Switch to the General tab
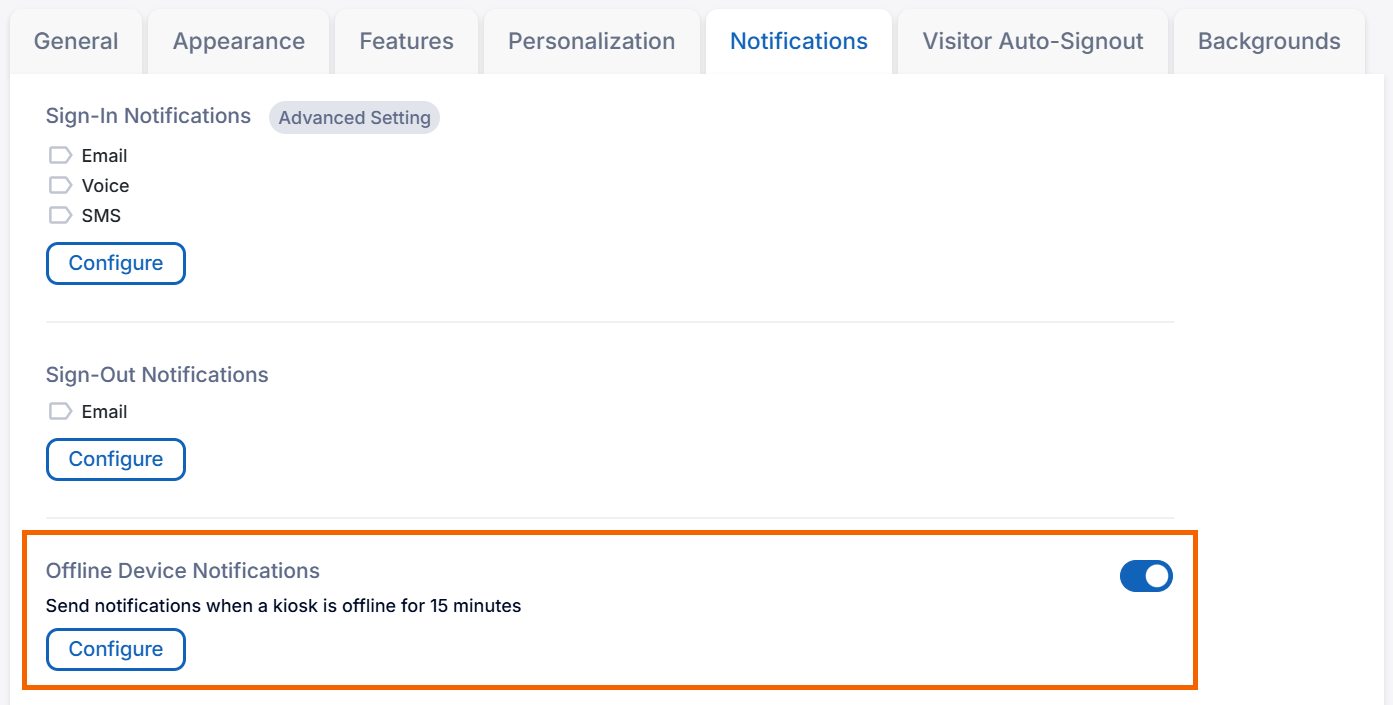The width and height of the screenshot is (1393, 705). pos(75,41)
